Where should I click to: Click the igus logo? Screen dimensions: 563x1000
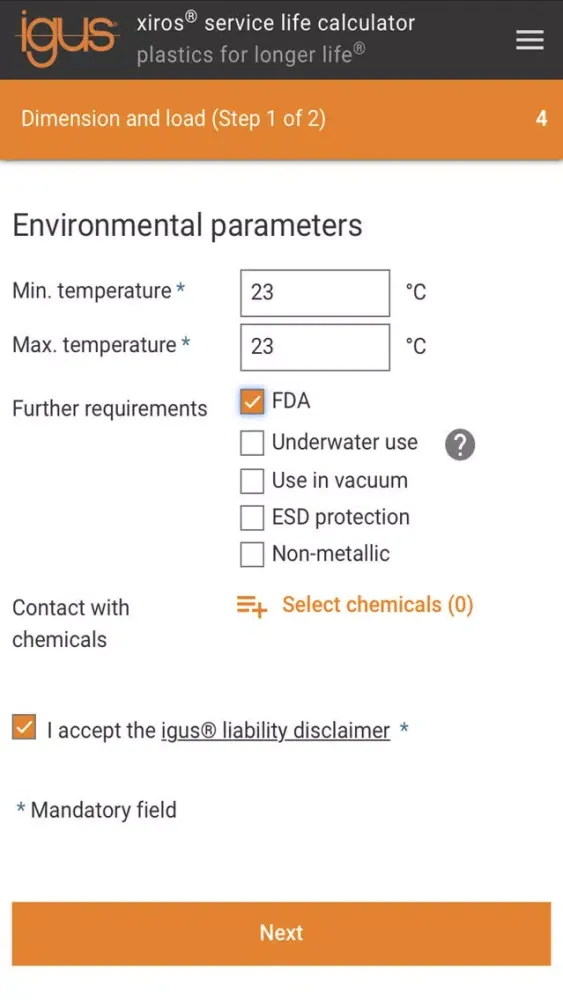68,38
